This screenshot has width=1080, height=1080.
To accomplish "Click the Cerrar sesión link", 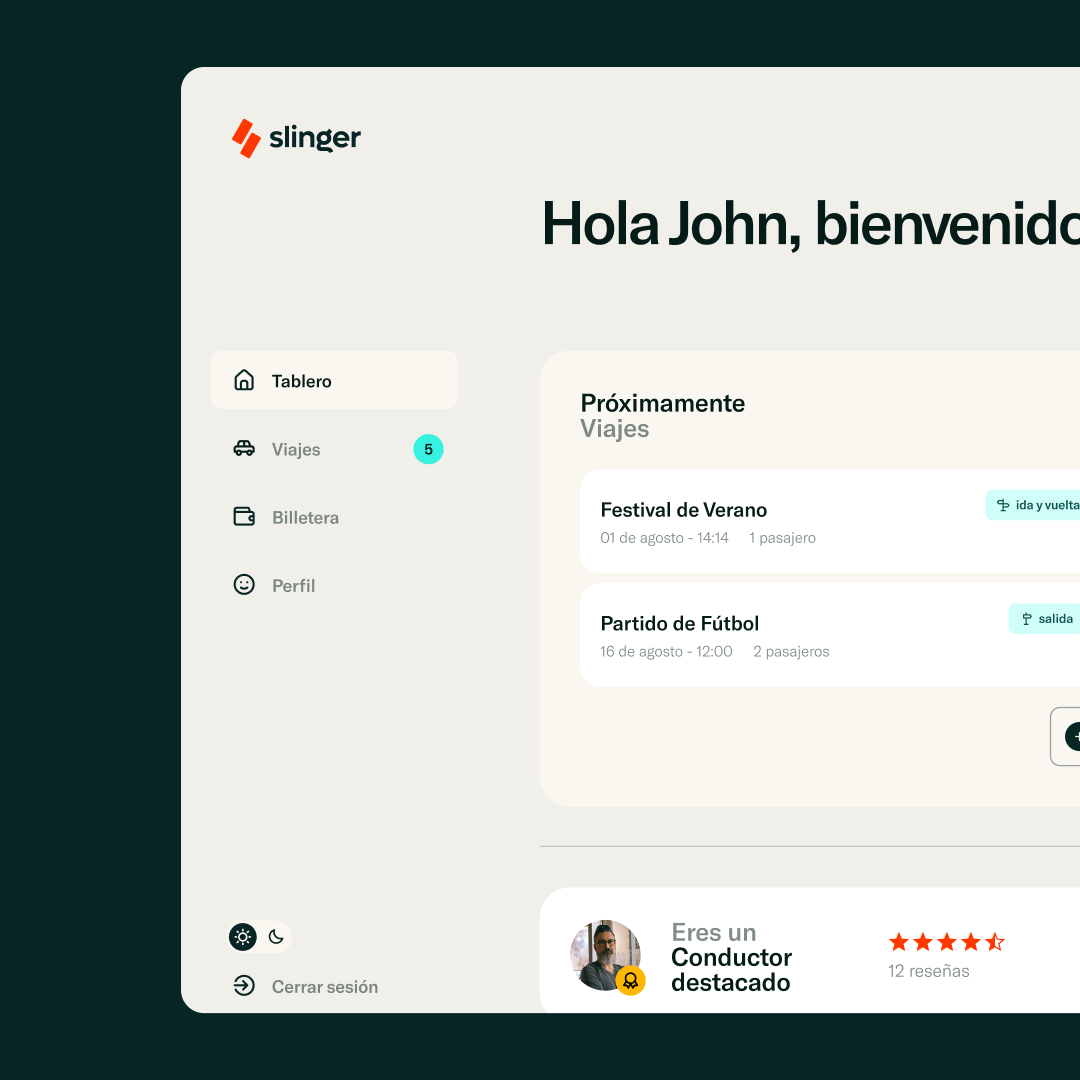I will click(324, 987).
